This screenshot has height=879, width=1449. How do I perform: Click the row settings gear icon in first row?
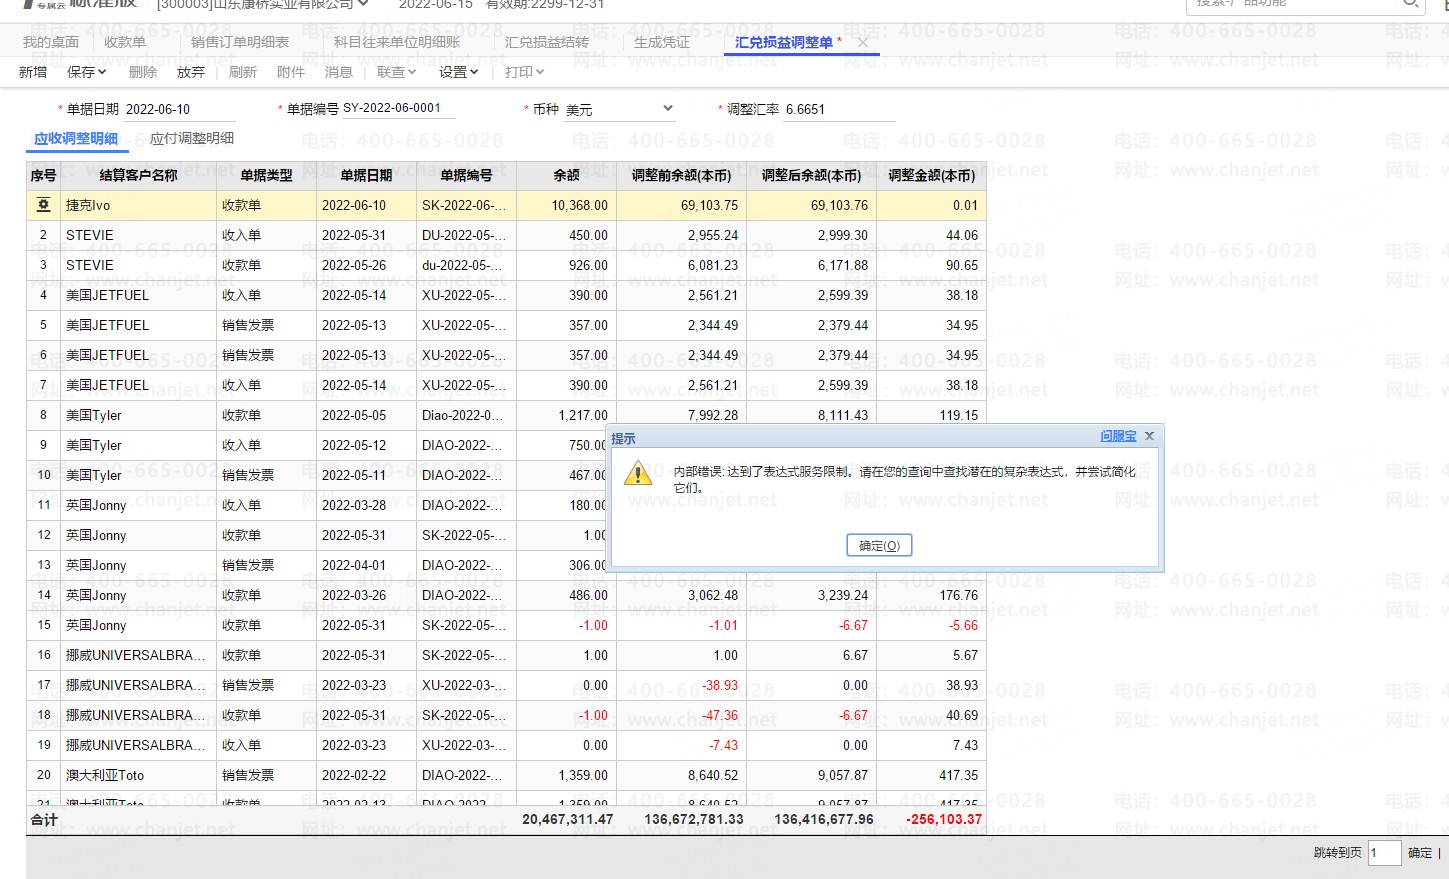click(x=43, y=205)
